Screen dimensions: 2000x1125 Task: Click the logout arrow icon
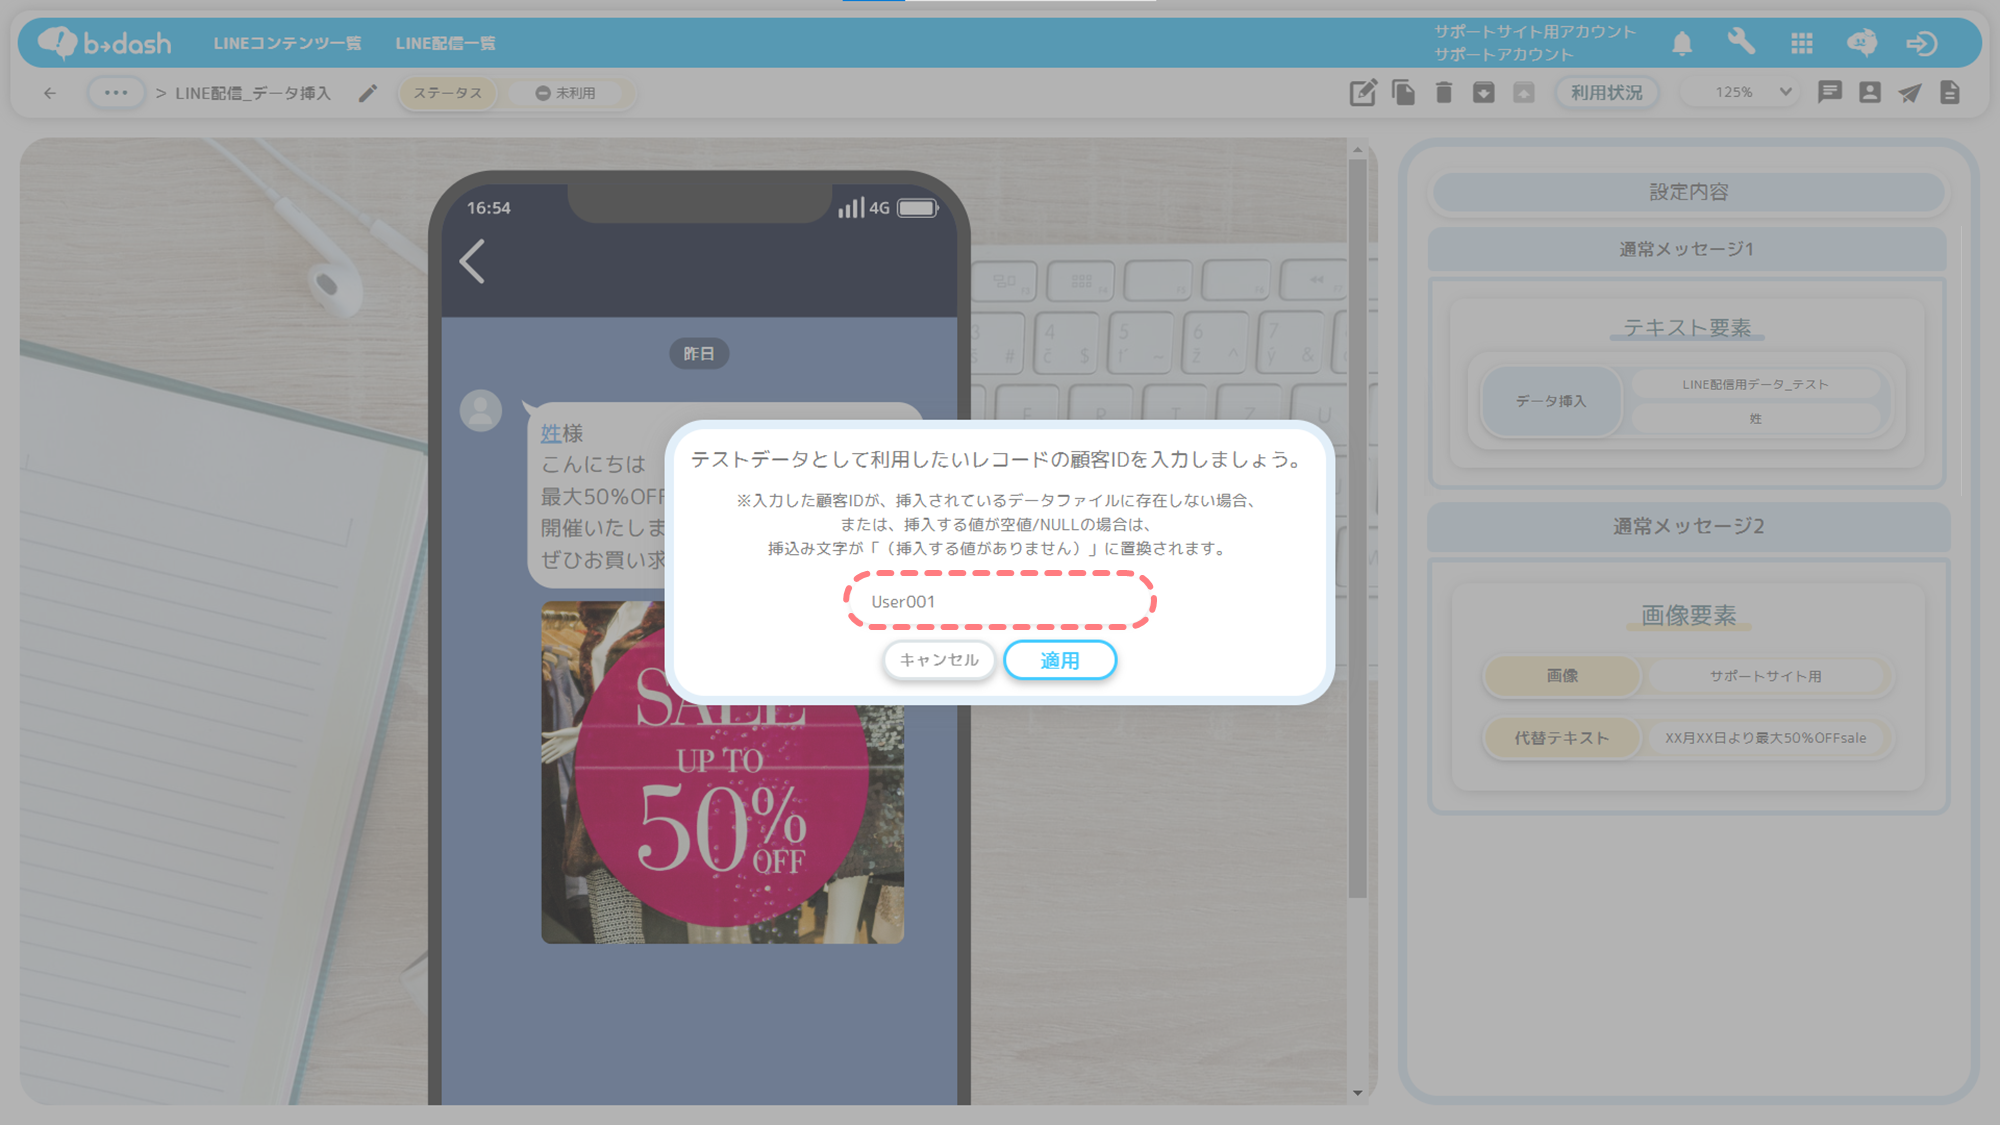1921,43
